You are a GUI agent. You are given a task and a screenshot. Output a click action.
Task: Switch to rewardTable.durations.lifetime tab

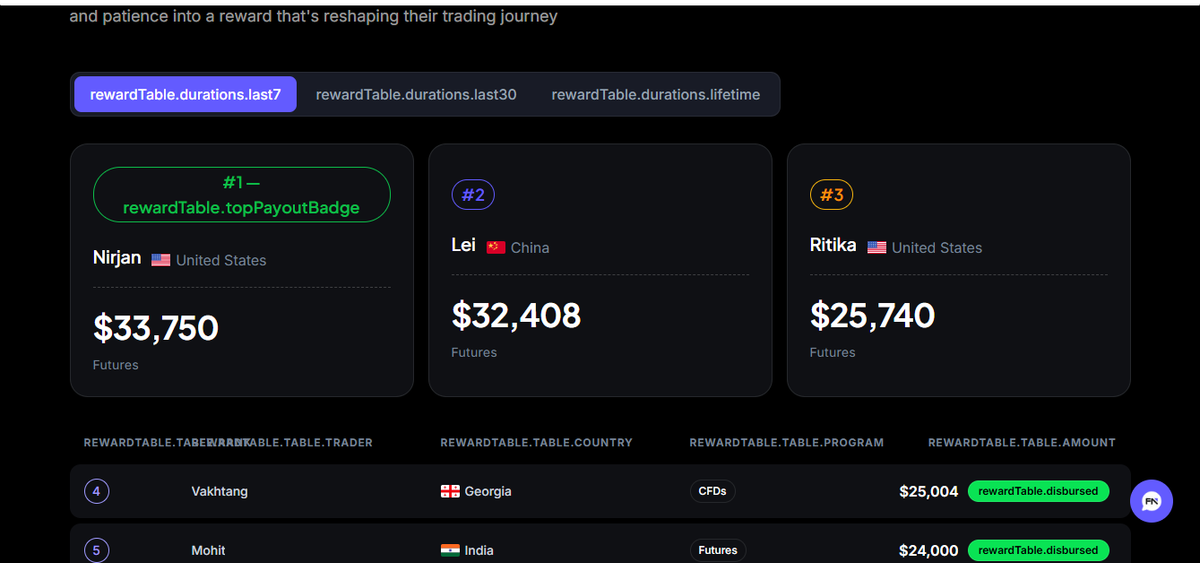click(x=656, y=94)
